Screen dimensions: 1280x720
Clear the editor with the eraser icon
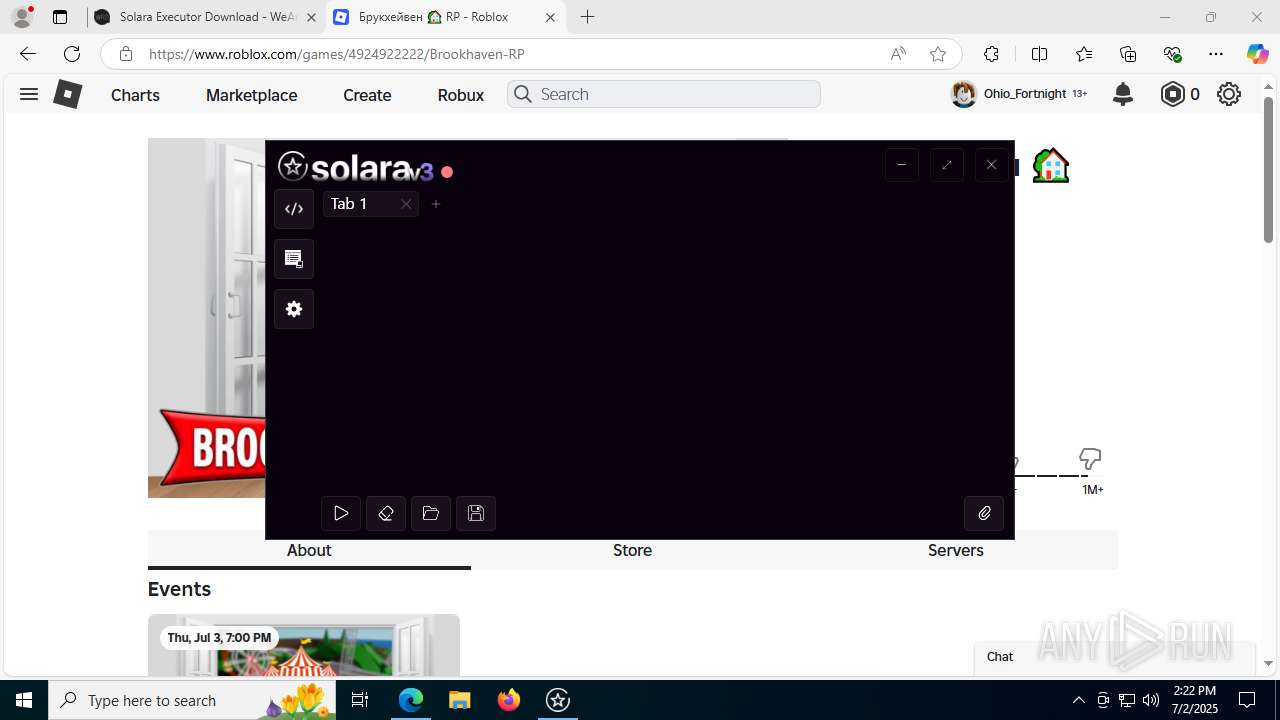[386, 513]
